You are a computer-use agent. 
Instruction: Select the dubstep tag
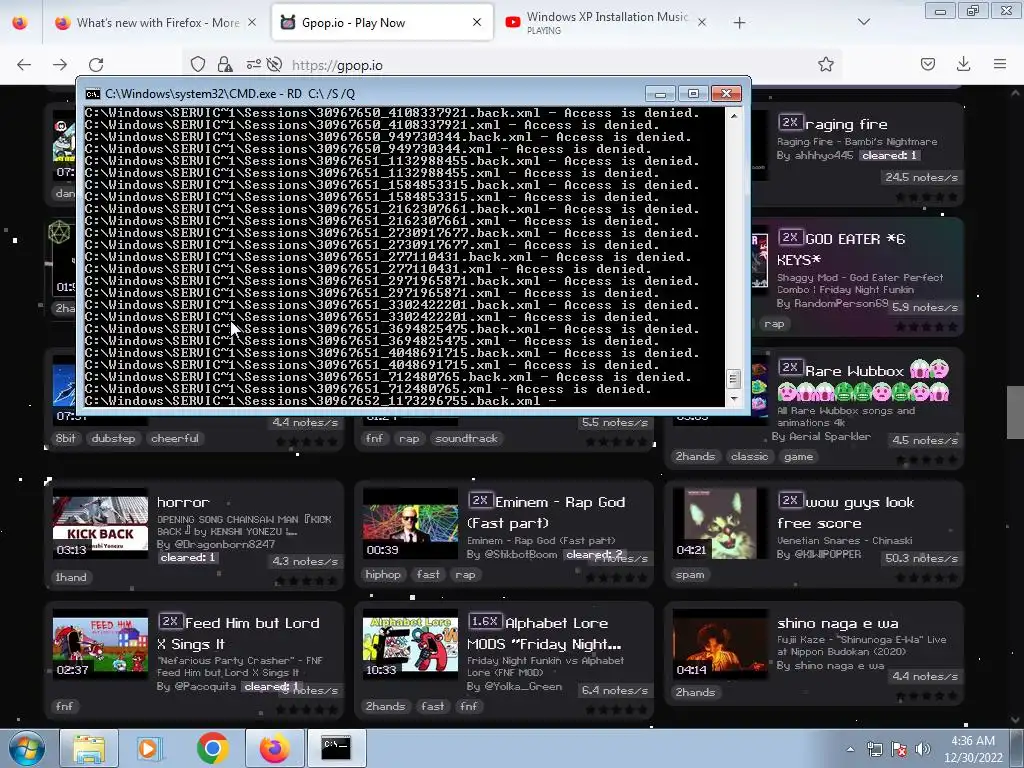point(113,438)
